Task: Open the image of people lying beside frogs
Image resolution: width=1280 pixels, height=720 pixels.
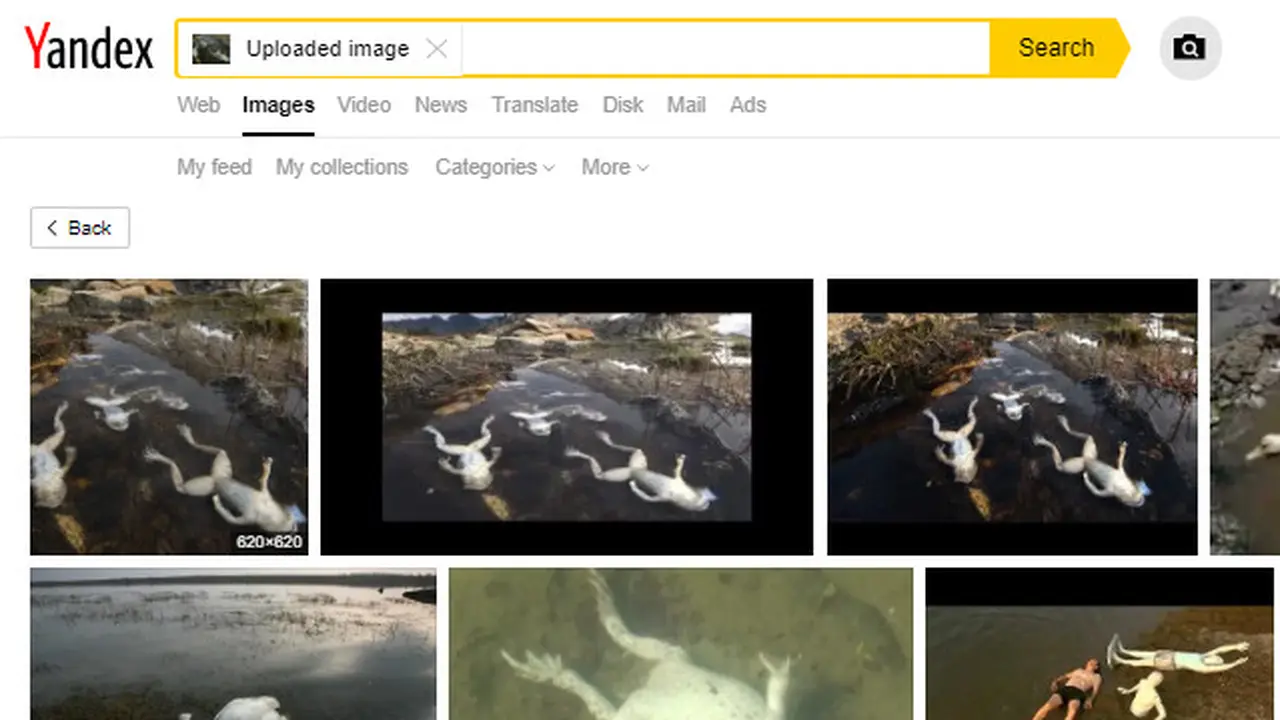Action: (1102, 644)
